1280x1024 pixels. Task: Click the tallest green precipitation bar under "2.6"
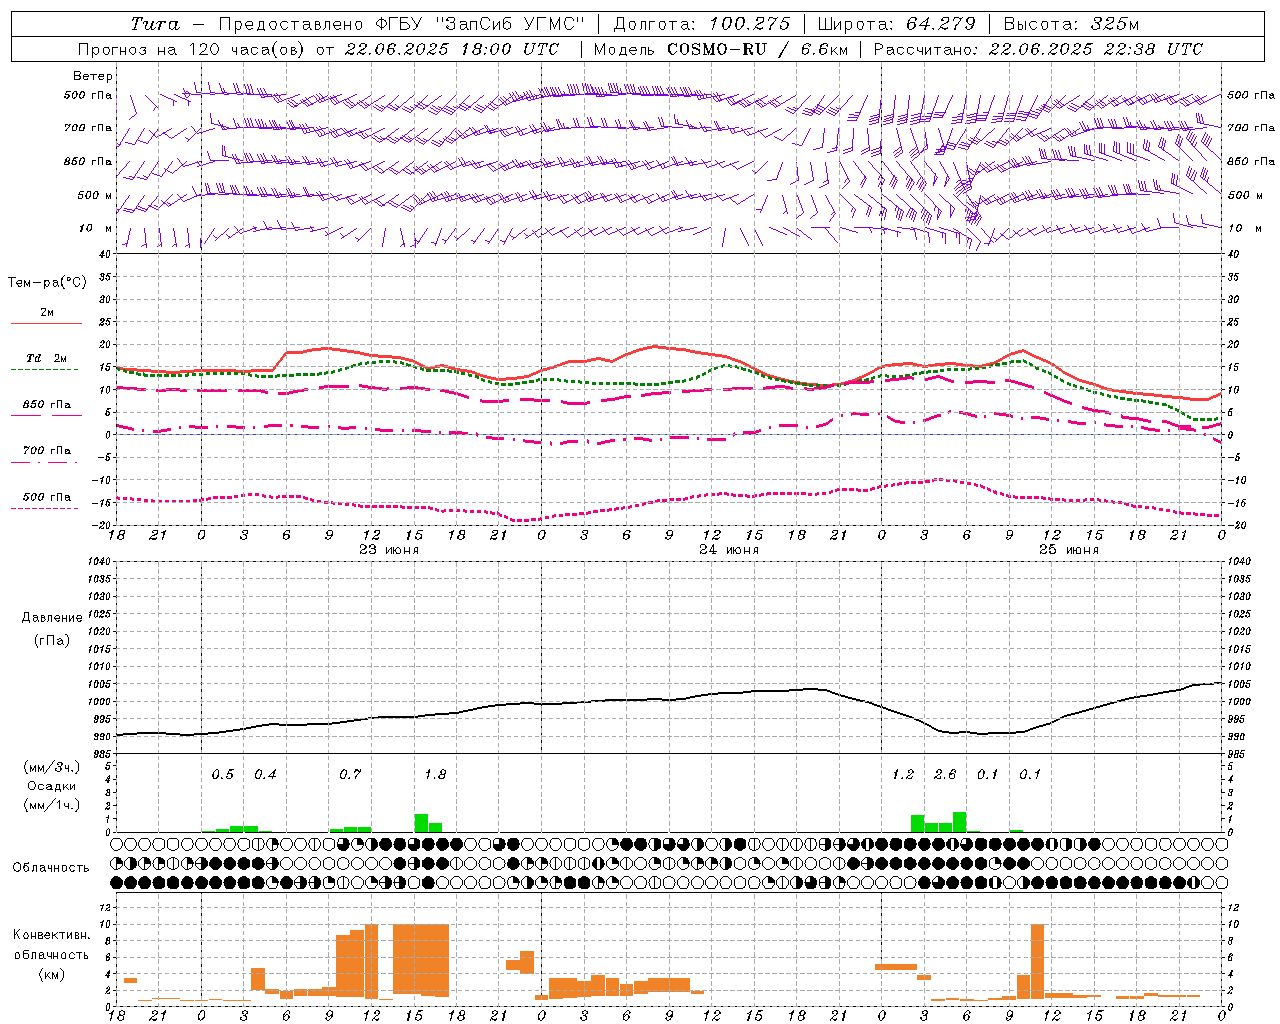[x=960, y=822]
